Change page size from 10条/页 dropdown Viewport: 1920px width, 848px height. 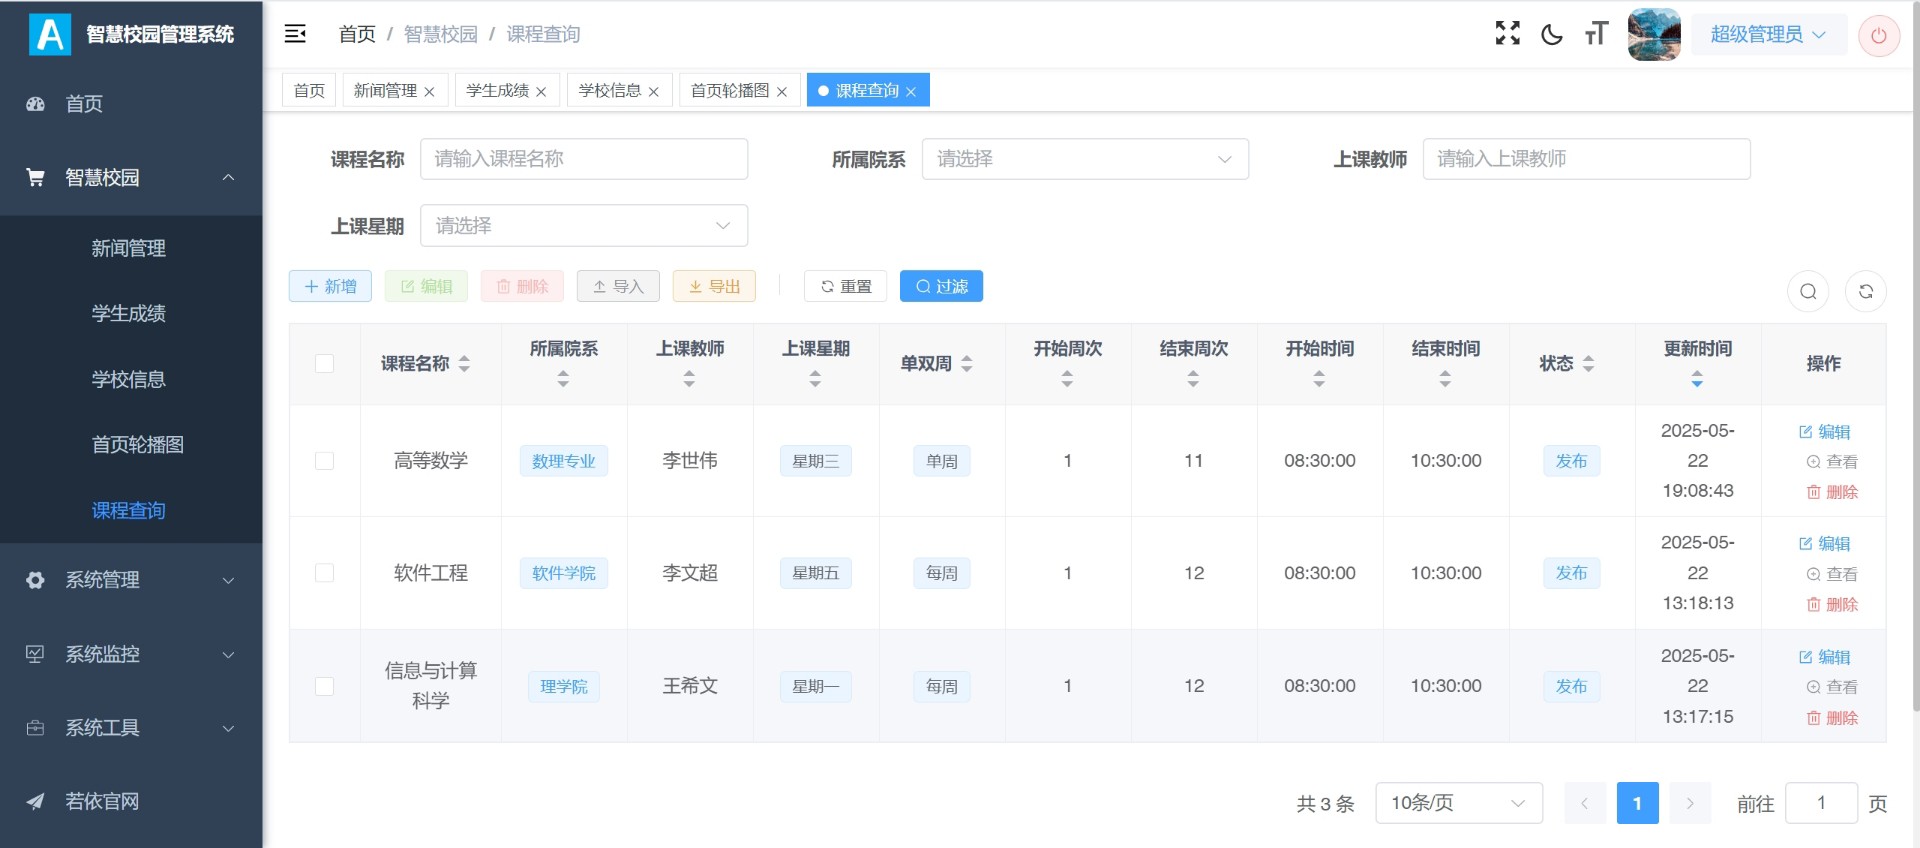point(1458,803)
